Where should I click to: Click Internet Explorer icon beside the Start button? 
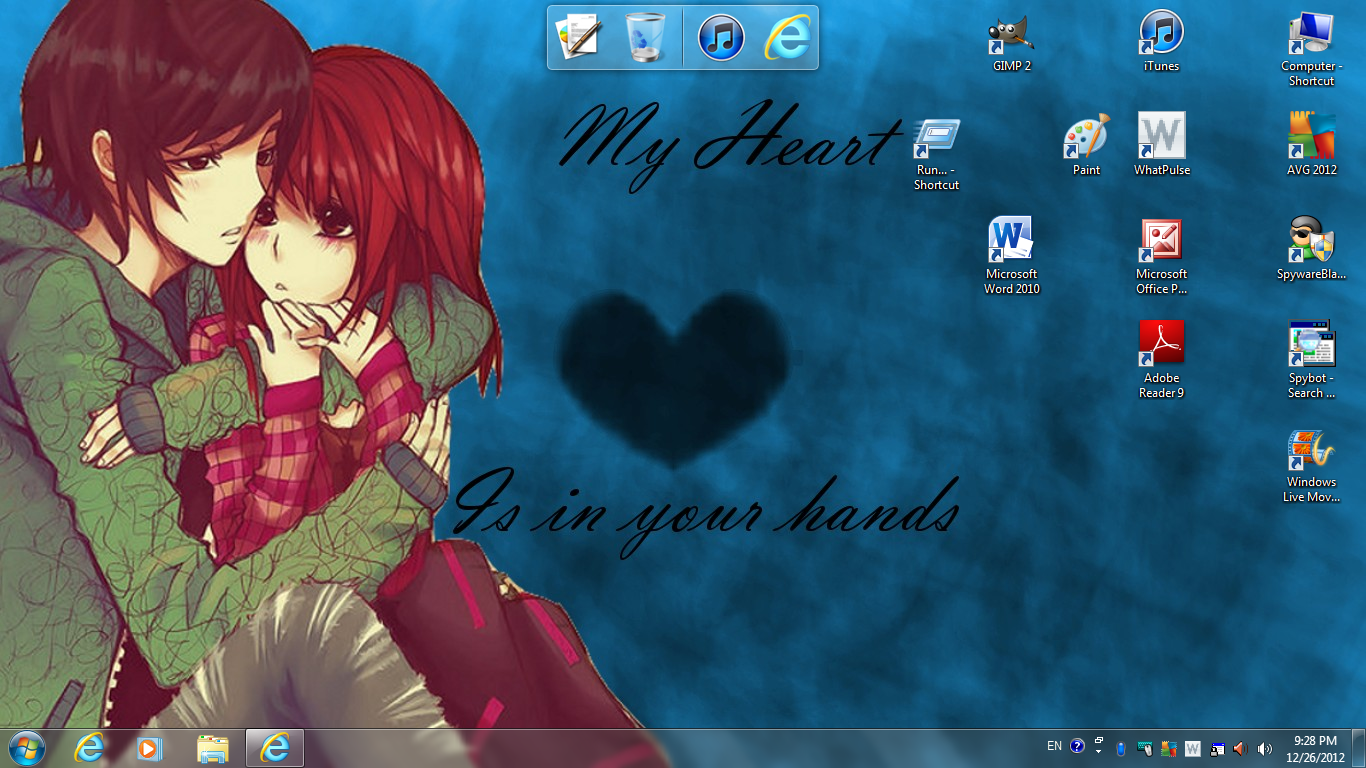click(x=88, y=748)
